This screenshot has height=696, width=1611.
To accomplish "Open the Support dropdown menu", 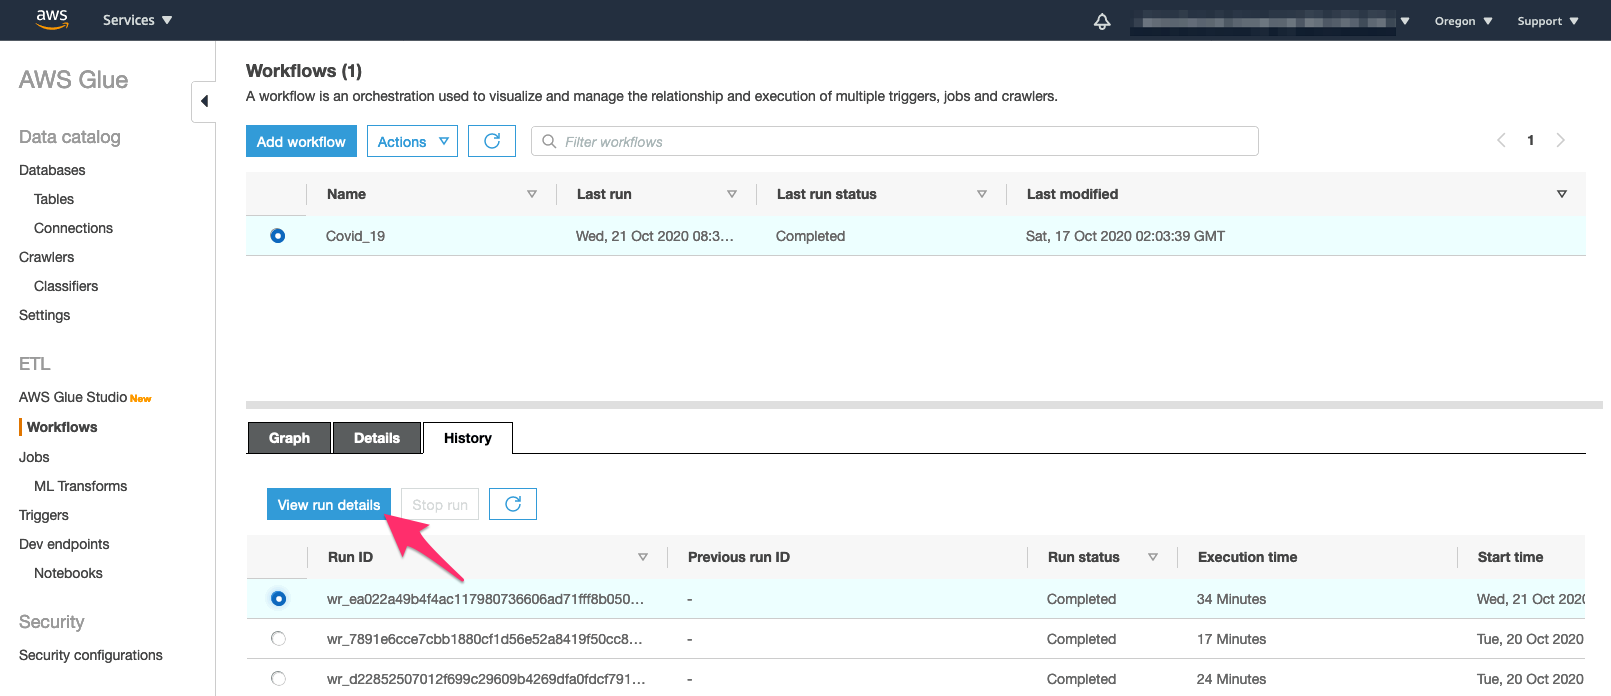I will click(x=1548, y=21).
